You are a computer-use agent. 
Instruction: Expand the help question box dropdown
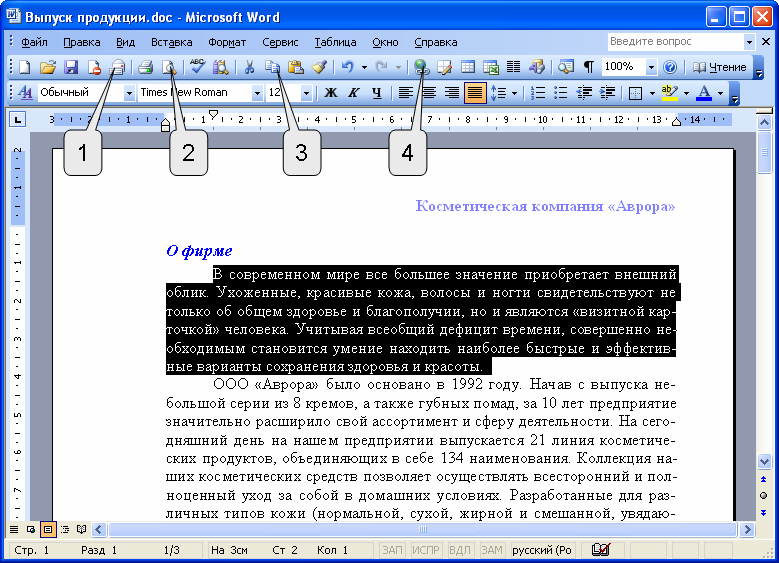click(749, 42)
